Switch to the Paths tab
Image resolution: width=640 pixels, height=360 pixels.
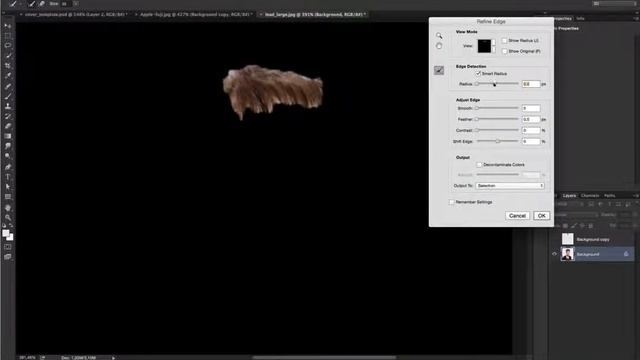click(609, 196)
